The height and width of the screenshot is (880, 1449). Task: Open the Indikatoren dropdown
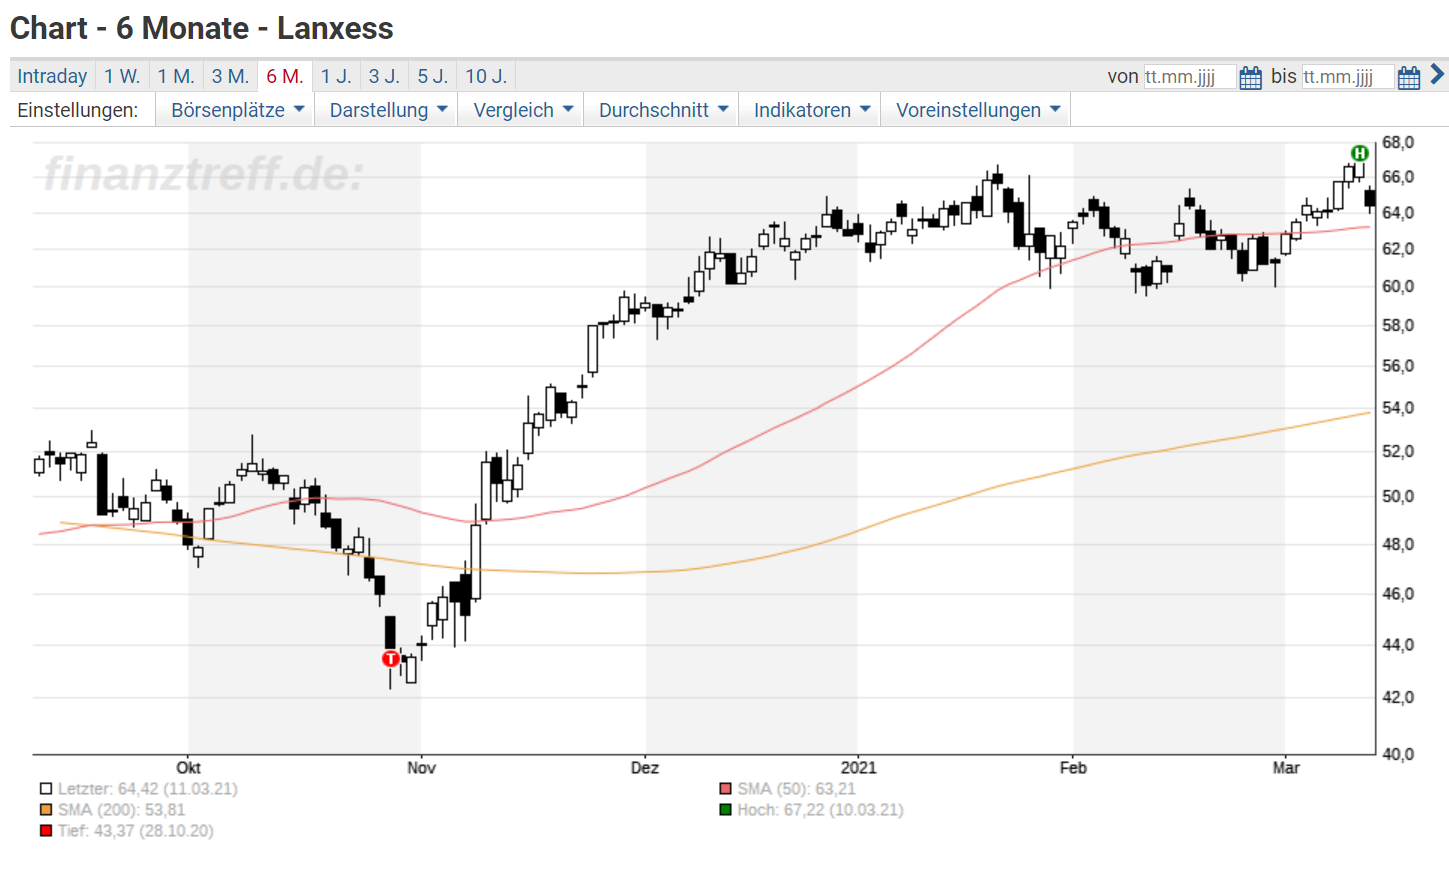point(811,110)
